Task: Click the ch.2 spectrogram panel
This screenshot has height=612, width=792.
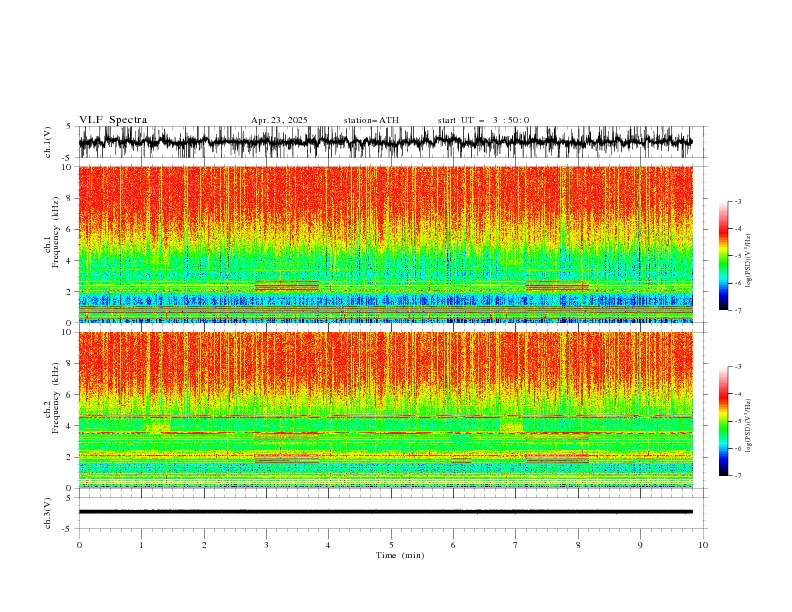Action: click(x=385, y=410)
